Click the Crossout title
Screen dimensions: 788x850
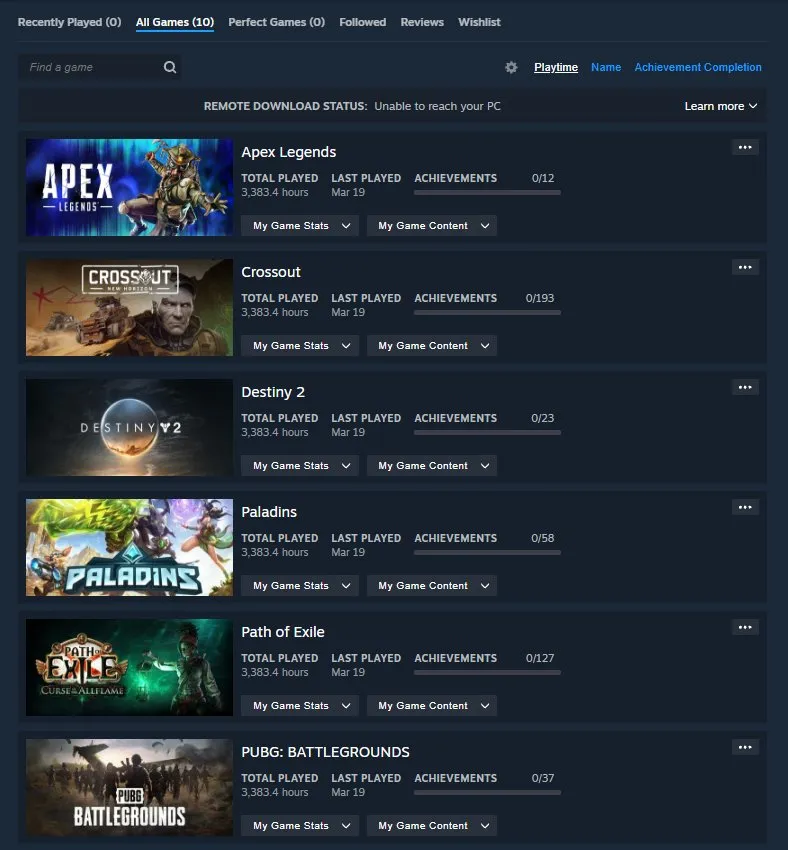(x=271, y=272)
